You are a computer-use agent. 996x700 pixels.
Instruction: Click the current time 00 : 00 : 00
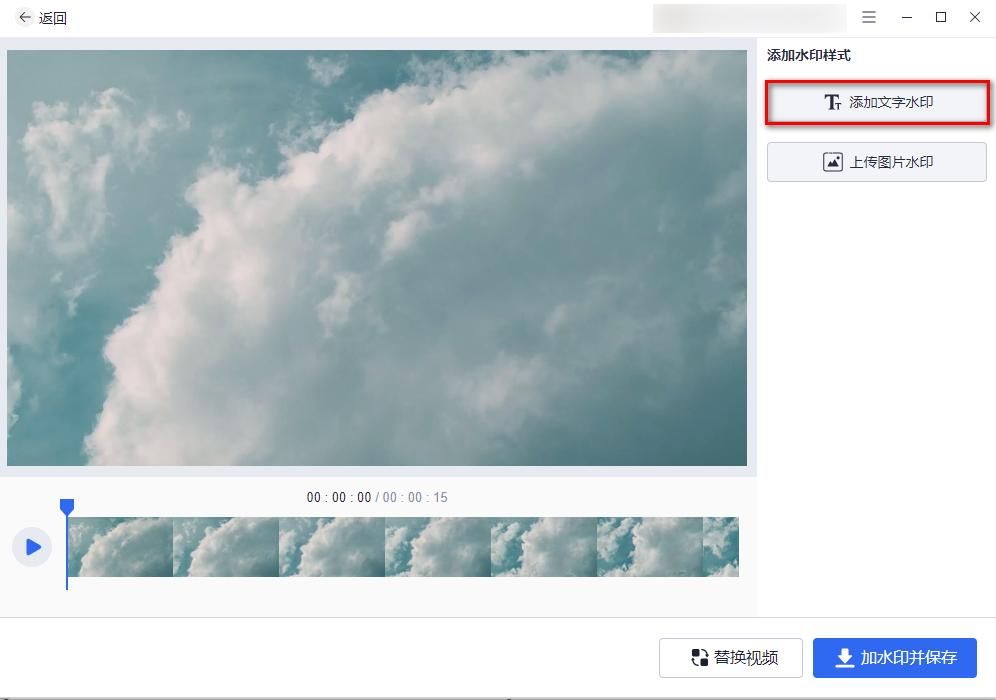tap(339, 497)
